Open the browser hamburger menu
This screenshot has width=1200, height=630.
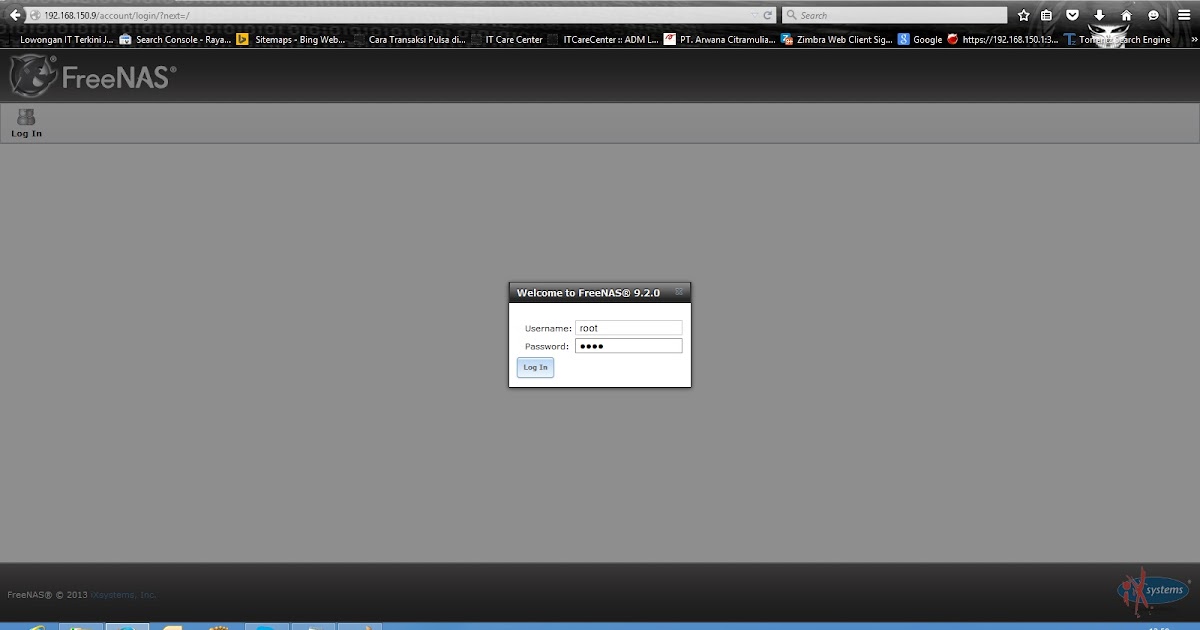tap(1183, 15)
